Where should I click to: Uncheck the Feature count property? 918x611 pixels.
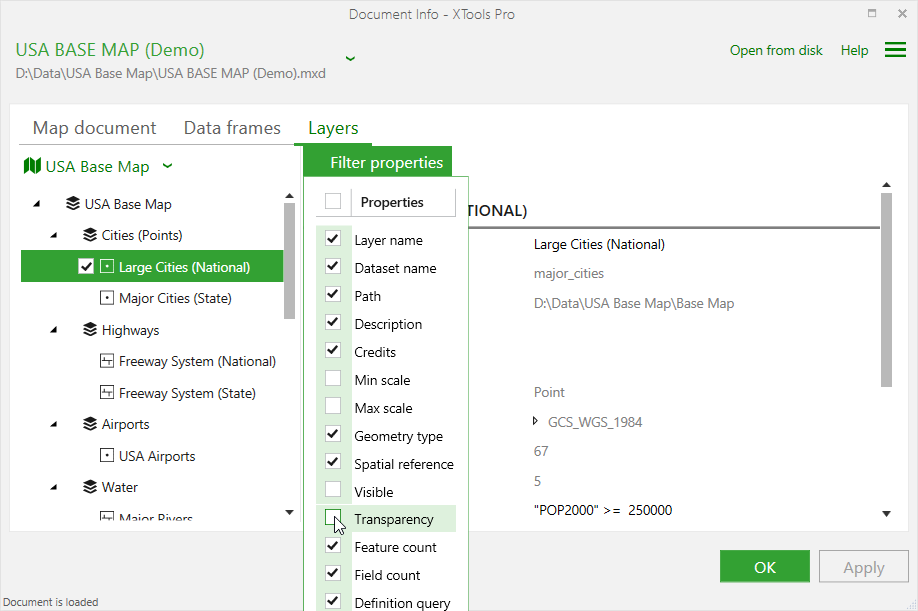333,546
